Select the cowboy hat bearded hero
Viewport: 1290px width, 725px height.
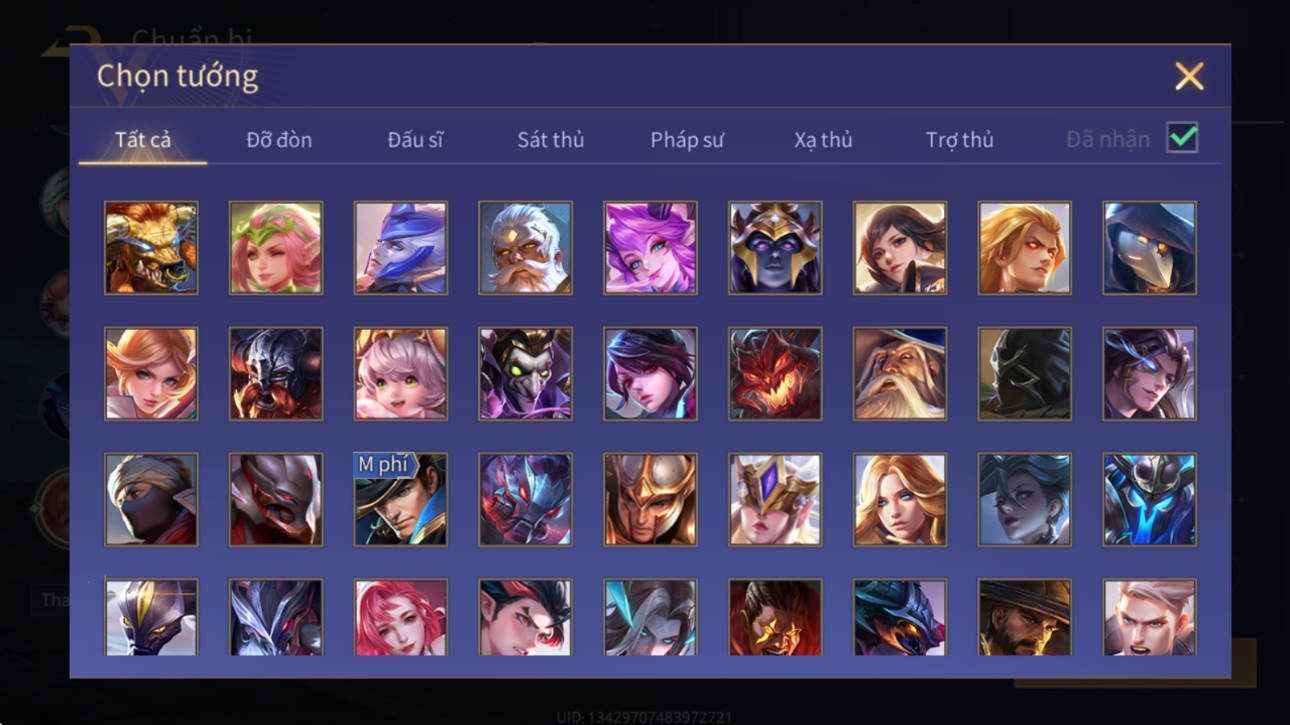(1024, 617)
